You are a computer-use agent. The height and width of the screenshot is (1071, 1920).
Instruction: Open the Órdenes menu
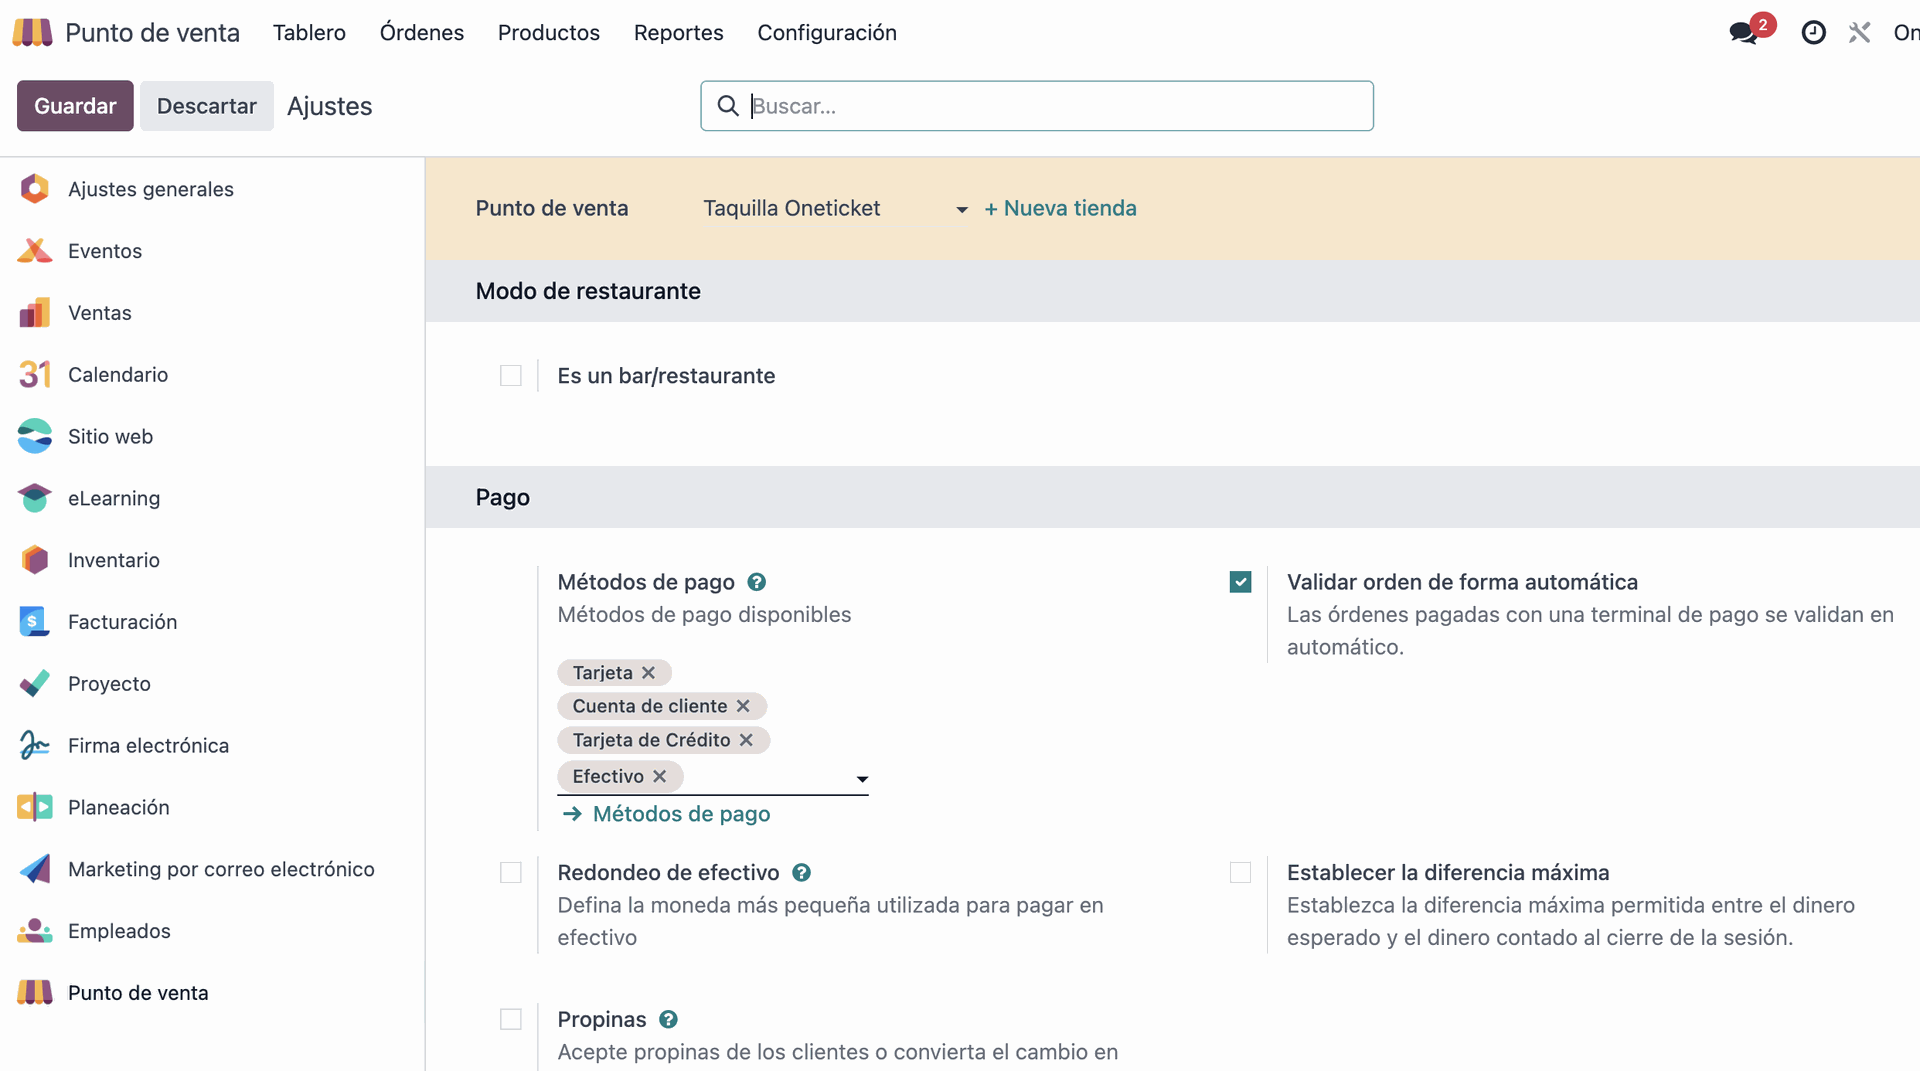[422, 33]
